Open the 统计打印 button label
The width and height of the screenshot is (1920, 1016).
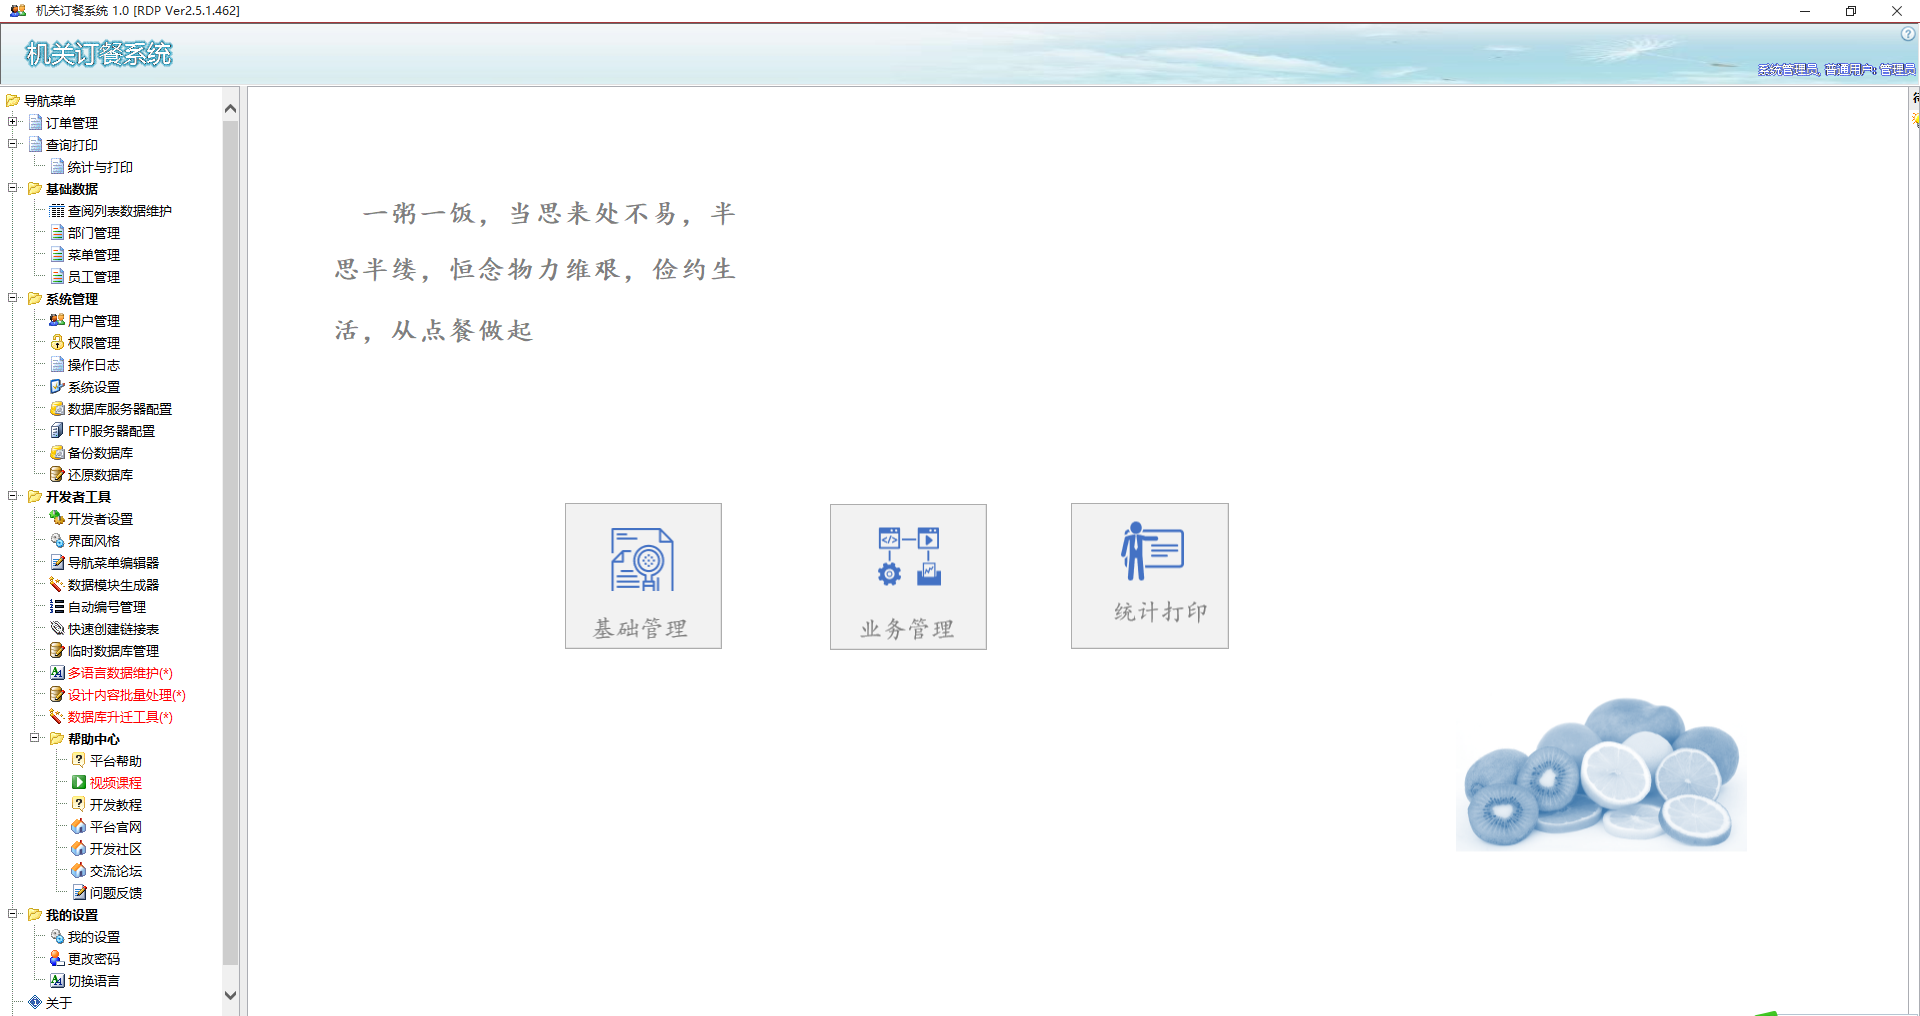click(1161, 612)
